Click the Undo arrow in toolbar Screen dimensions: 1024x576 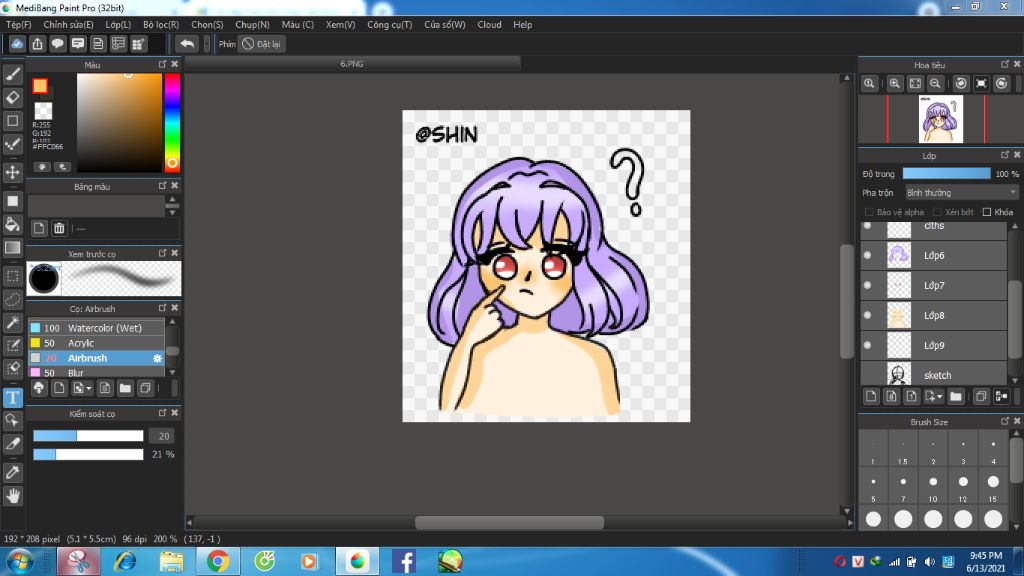click(187, 44)
